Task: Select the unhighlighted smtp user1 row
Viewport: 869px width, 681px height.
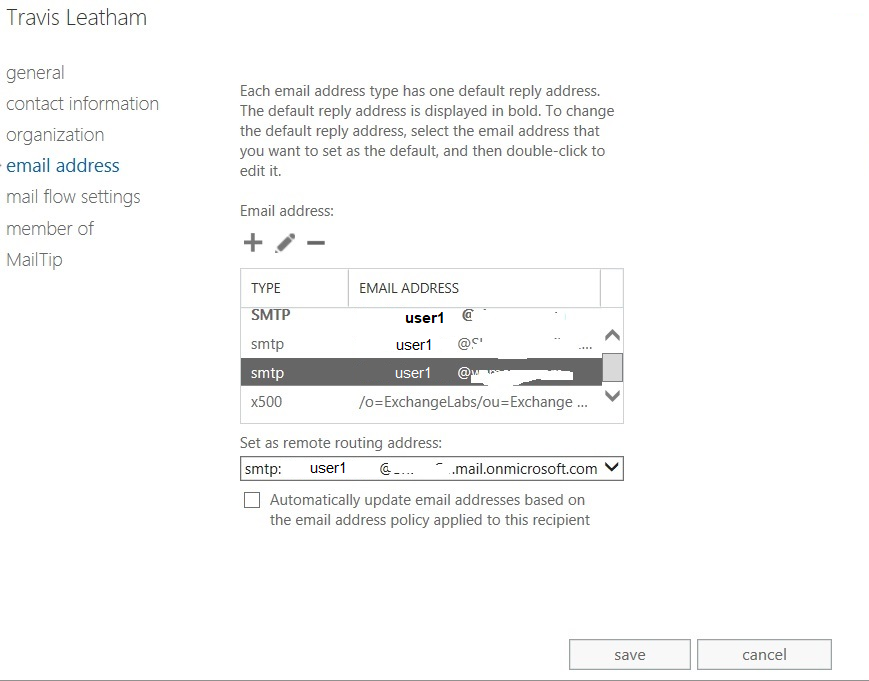Action: coord(421,344)
